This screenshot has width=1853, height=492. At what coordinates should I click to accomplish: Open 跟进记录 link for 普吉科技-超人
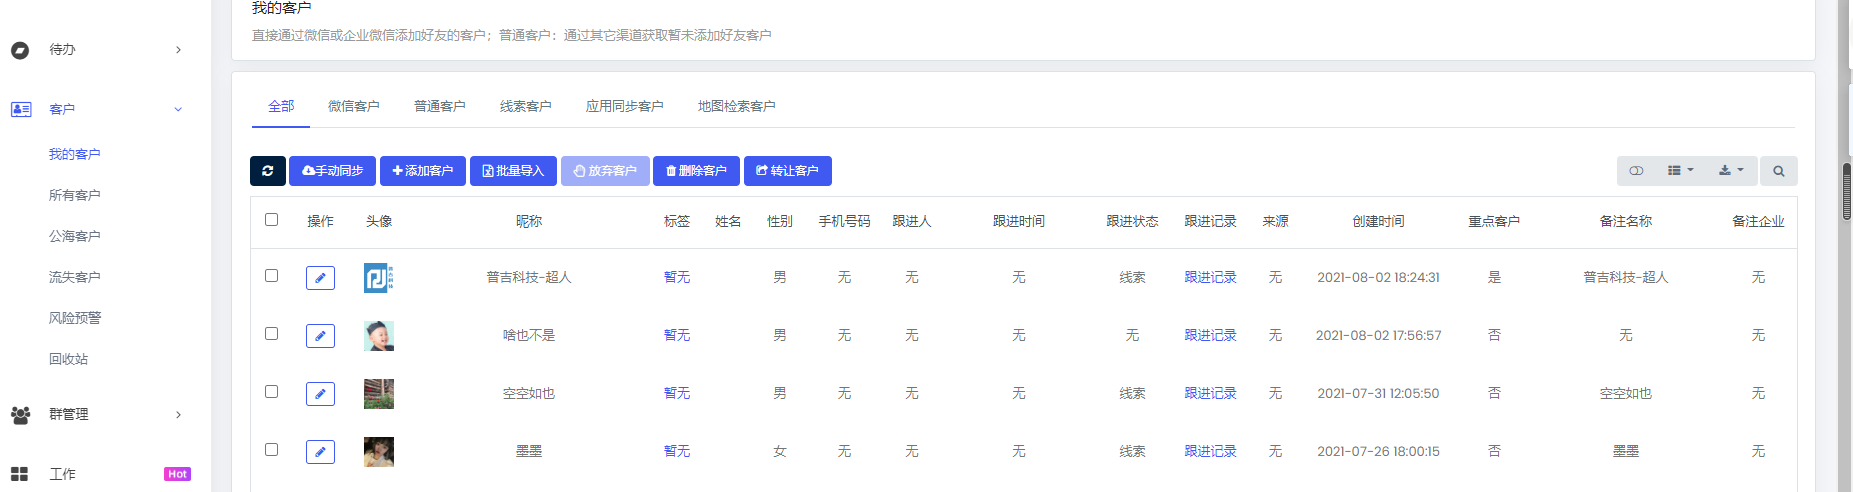pos(1211,278)
